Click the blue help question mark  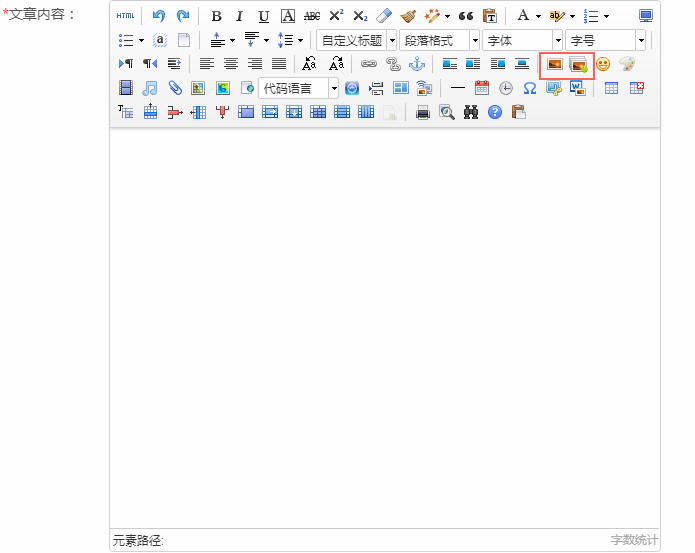[495, 113]
